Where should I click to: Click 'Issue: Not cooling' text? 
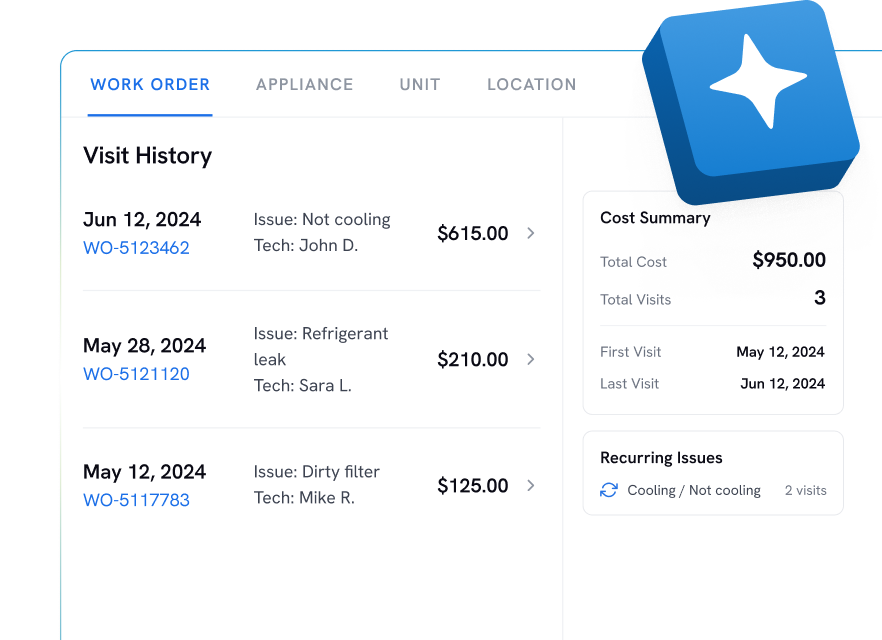[322, 219]
